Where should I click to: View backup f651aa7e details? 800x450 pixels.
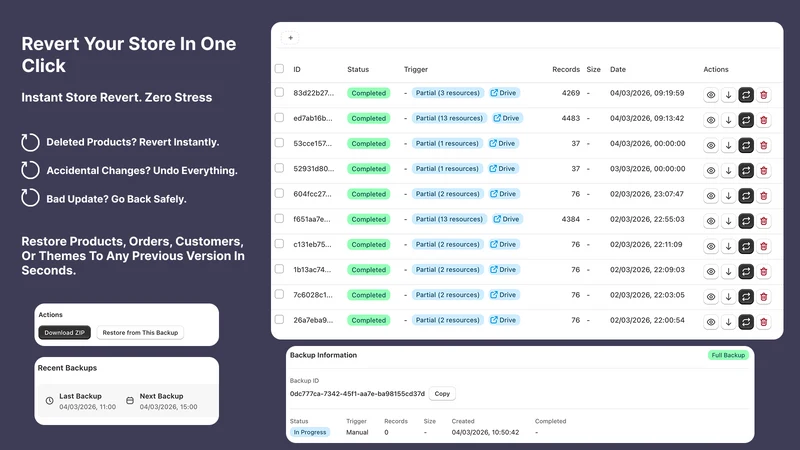click(711, 221)
